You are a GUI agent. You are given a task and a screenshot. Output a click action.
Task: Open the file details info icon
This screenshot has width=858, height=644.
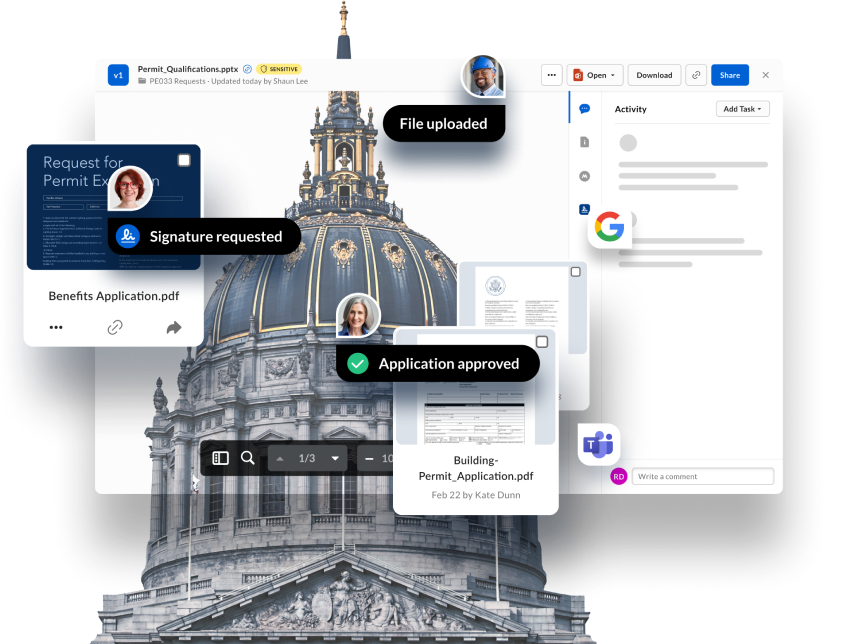[584, 142]
